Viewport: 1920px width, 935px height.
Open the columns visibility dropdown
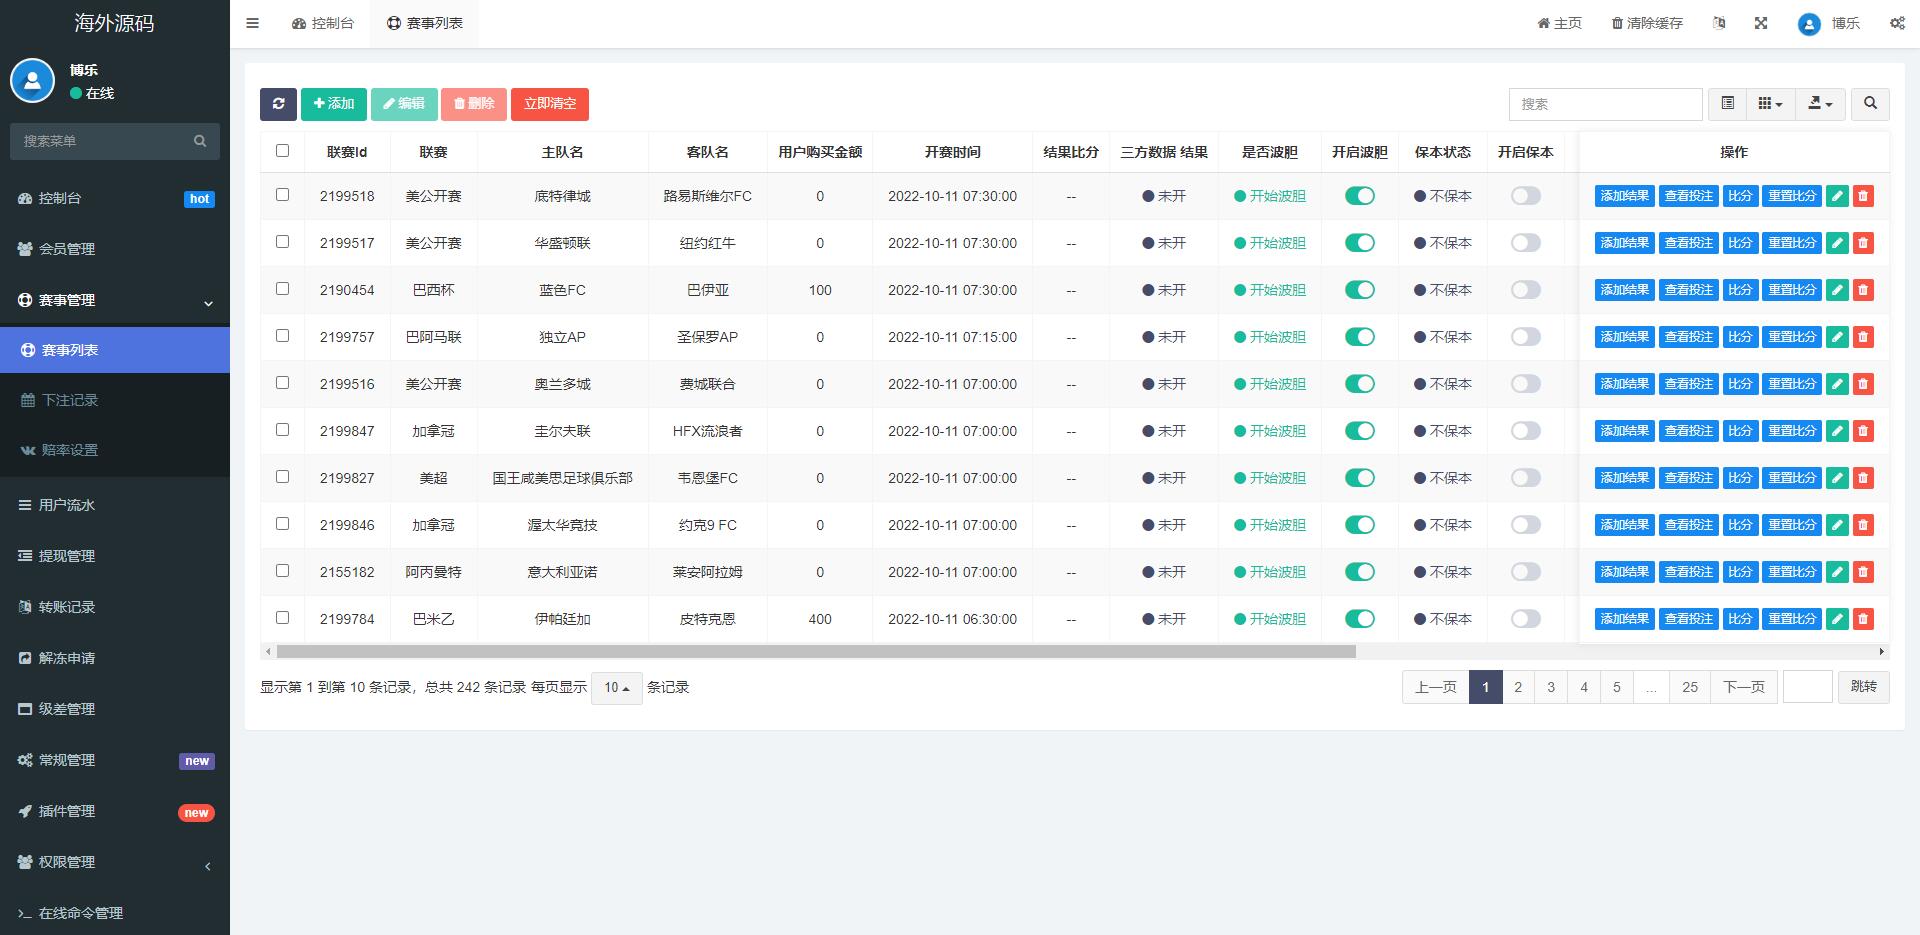tap(1770, 104)
